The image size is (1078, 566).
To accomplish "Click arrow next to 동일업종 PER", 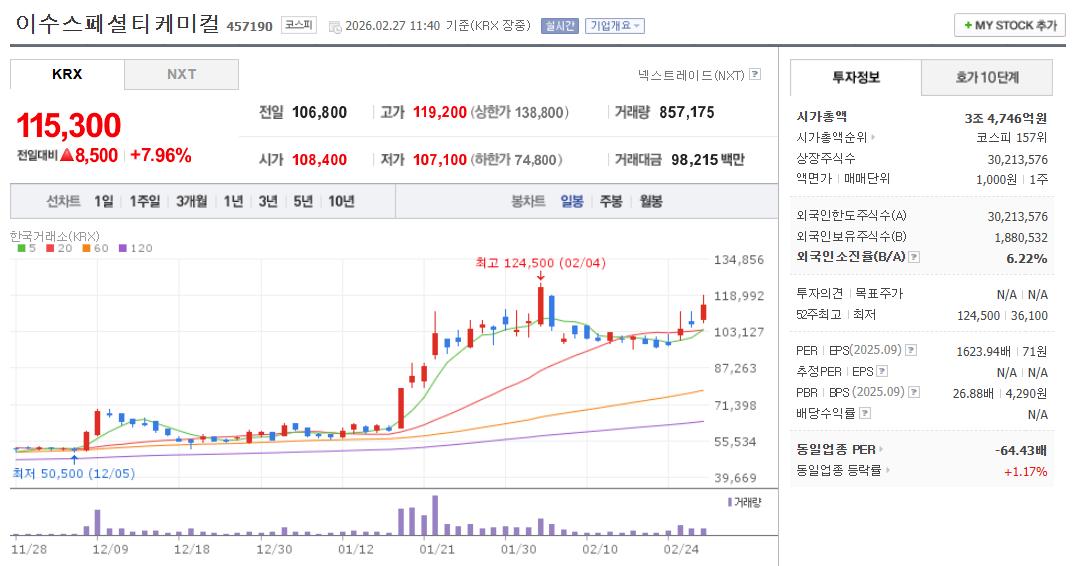I will point(881,450).
